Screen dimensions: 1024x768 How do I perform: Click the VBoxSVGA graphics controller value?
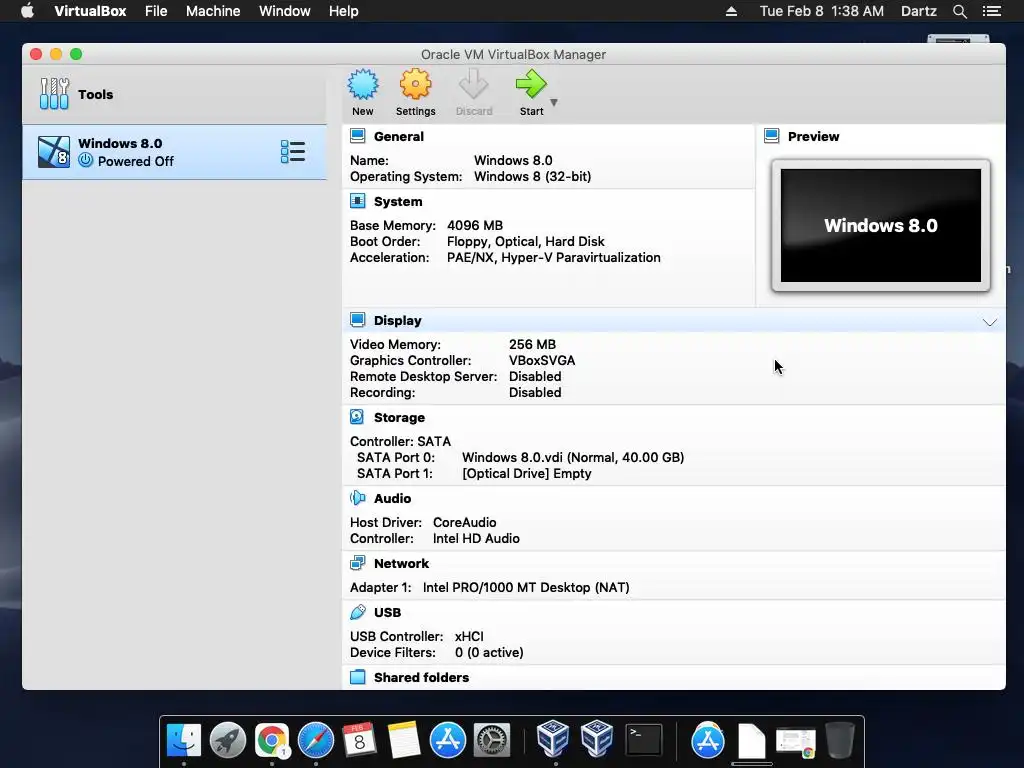tap(542, 360)
